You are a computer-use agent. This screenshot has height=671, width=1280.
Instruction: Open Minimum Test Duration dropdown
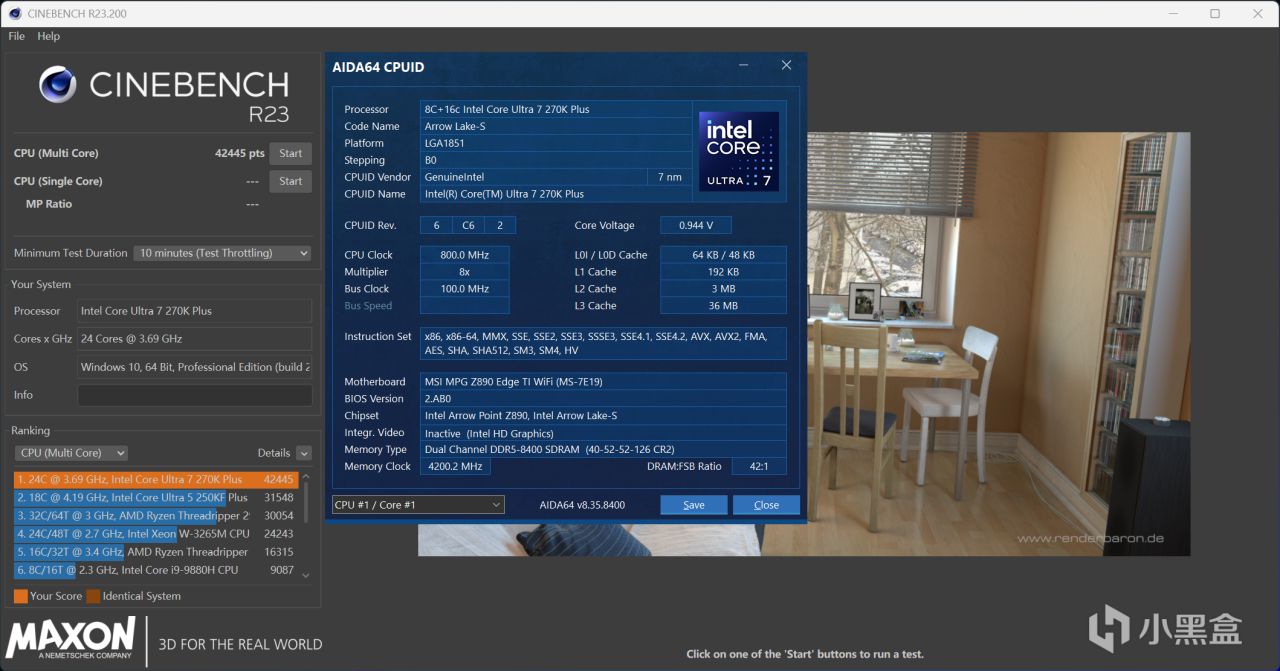click(x=222, y=253)
